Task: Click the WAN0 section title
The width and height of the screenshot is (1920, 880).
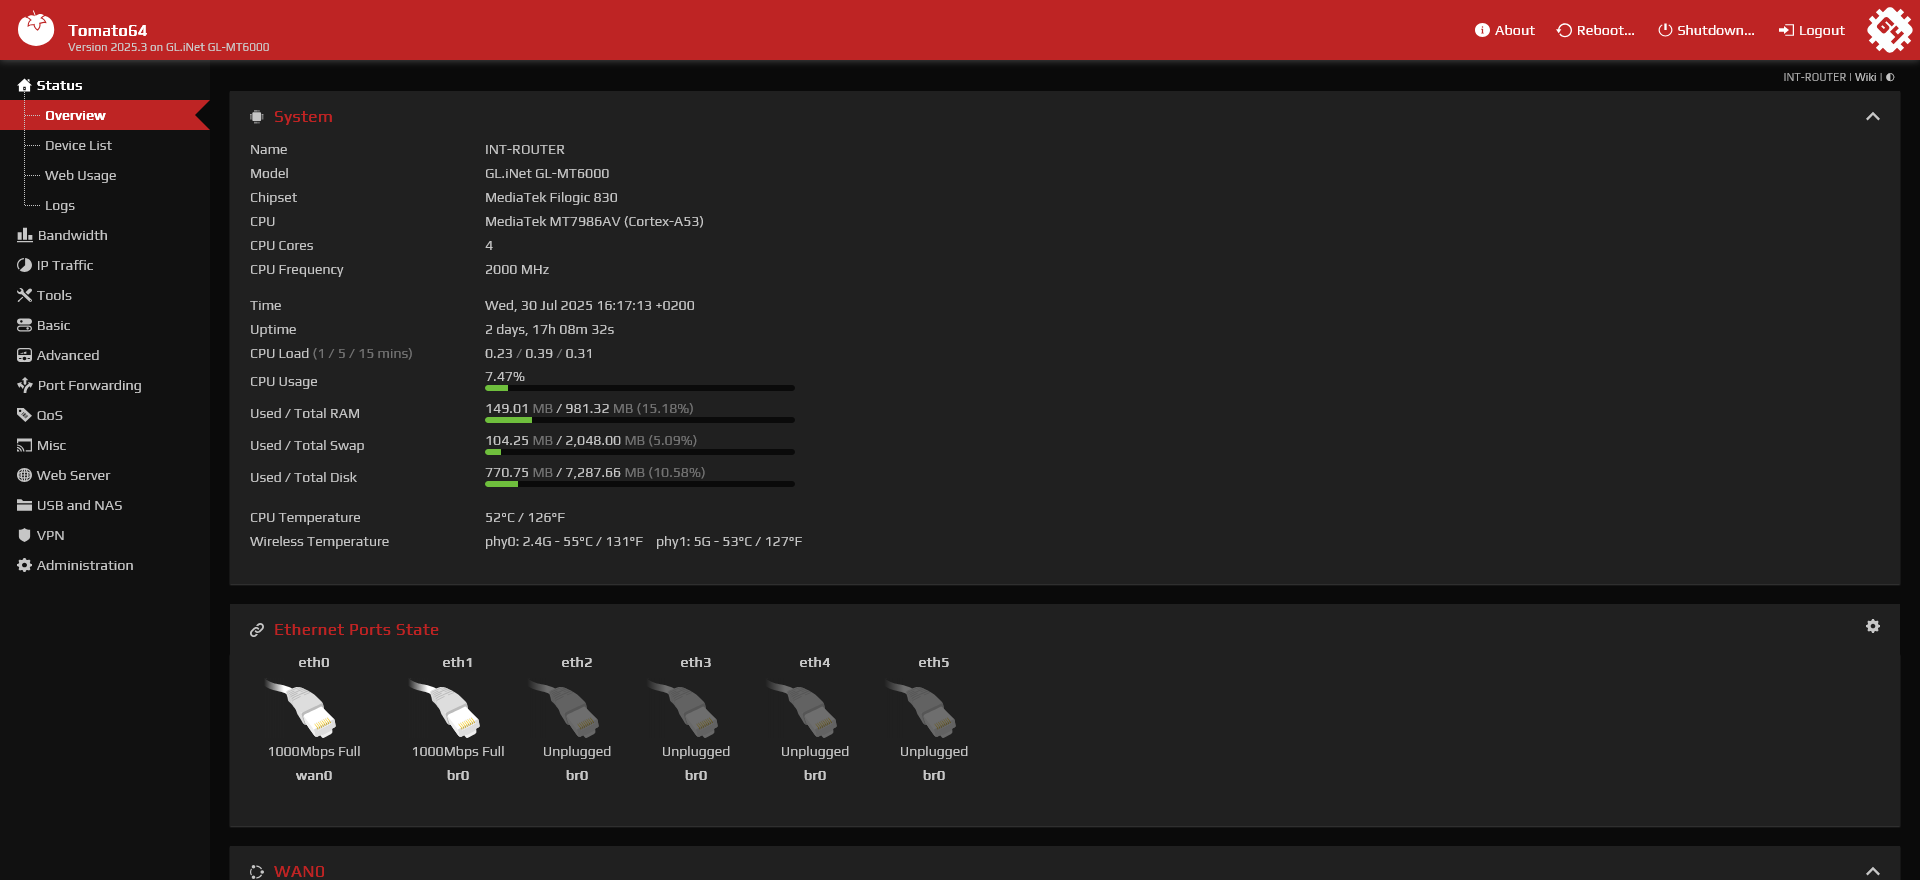Action: tap(299, 872)
